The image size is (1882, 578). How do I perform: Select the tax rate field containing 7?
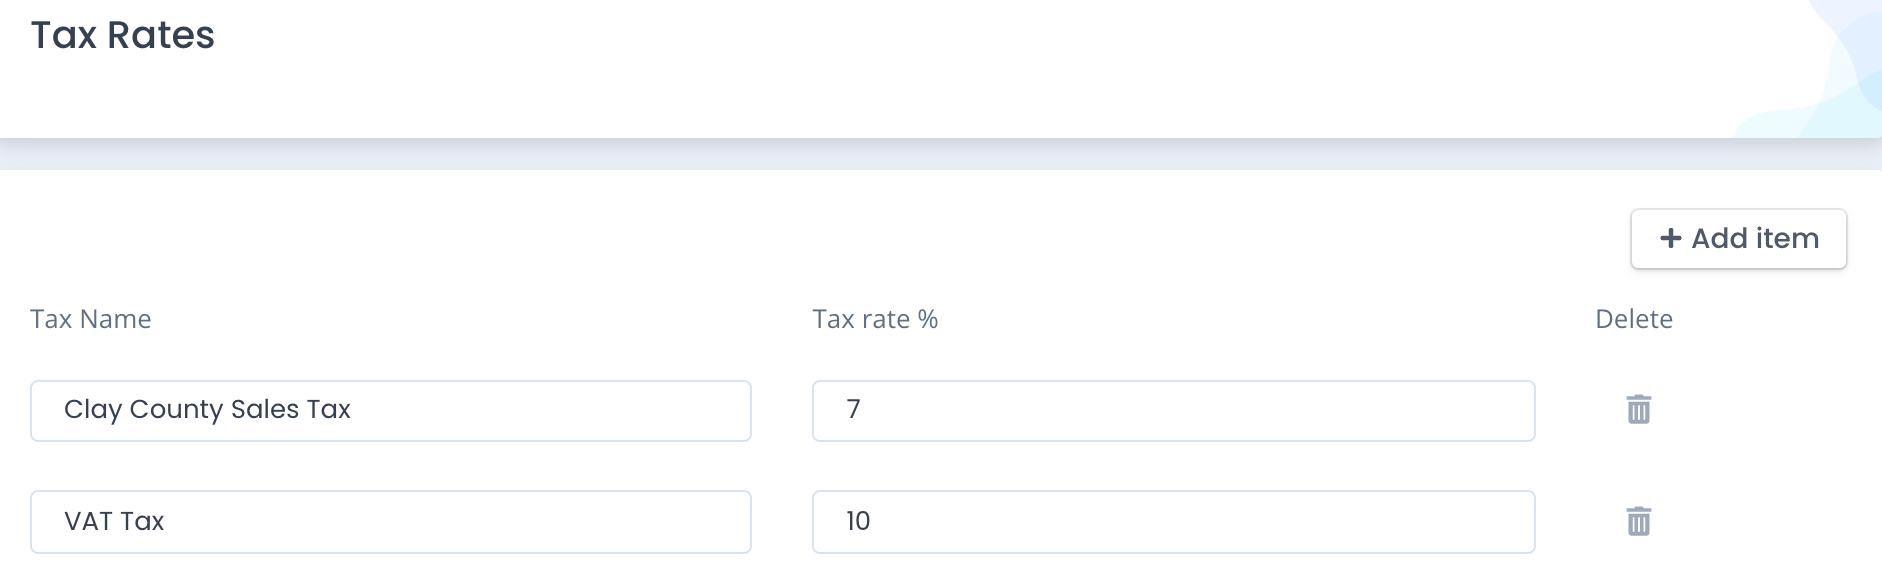(1173, 411)
